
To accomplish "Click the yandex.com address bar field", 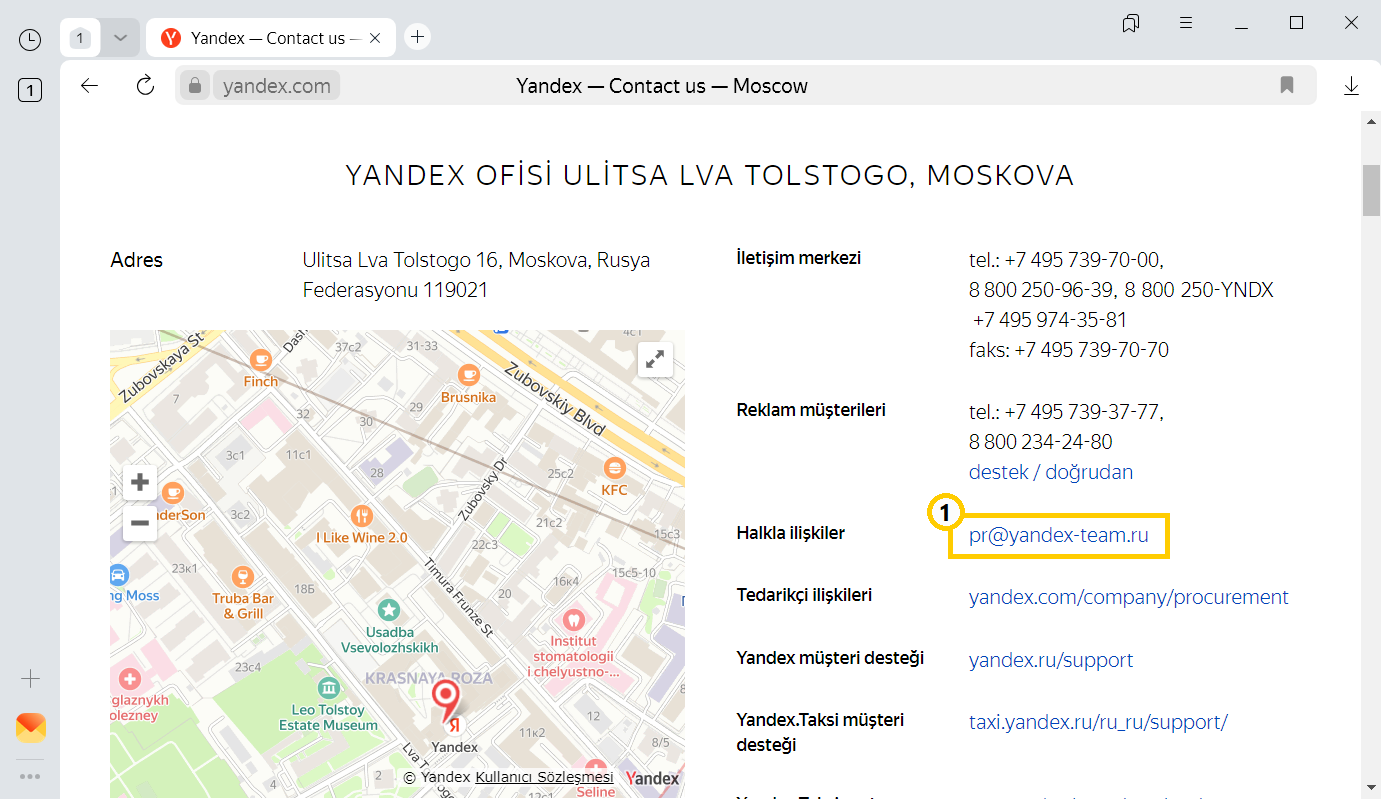I will [x=277, y=86].
